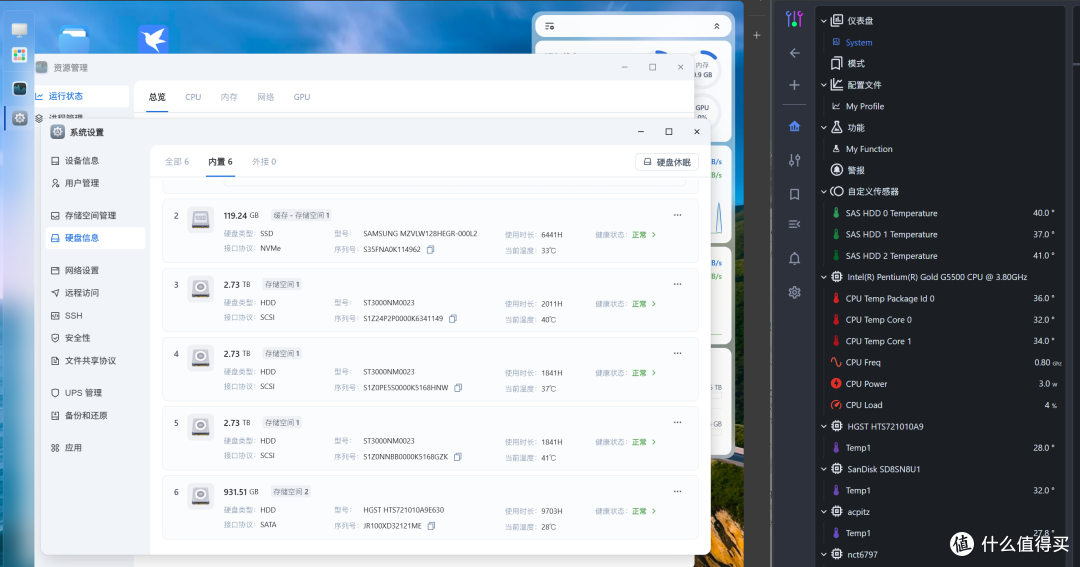Select the My Profile tree item
Image resolution: width=1080 pixels, height=567 pixels.
click(x=864, y=106)
